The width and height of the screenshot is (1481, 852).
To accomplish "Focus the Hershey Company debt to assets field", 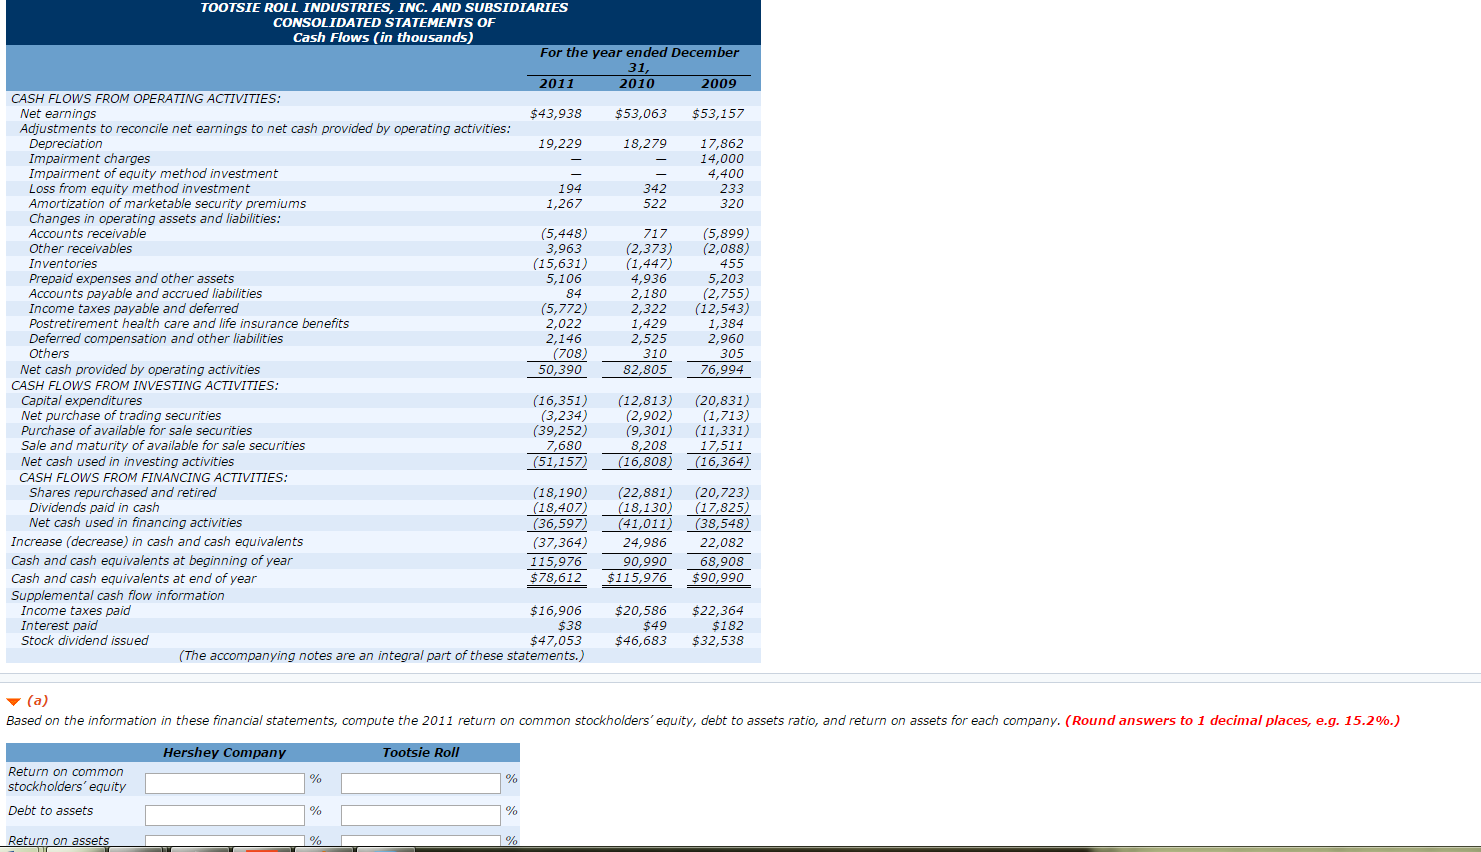I will tap(225, 815).
